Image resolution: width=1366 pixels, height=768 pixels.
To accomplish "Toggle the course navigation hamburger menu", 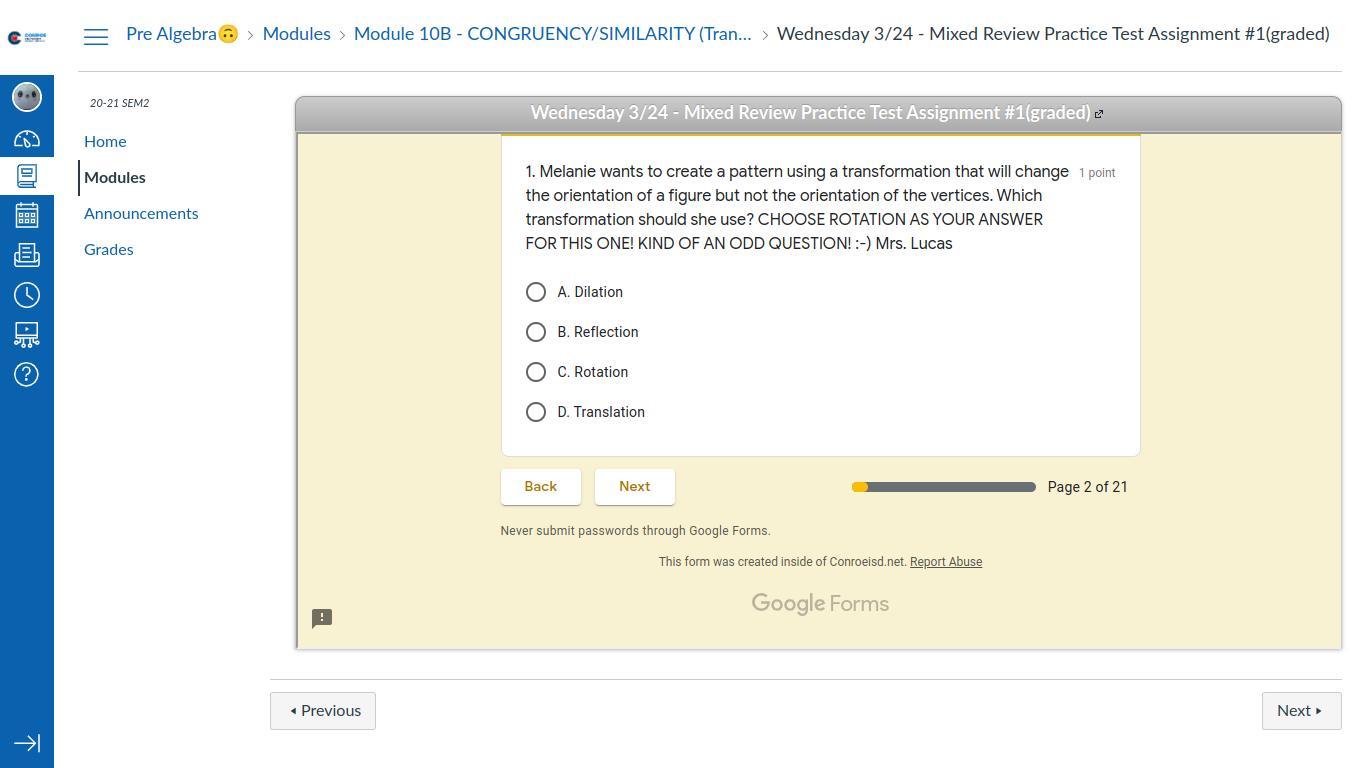I will (96, 37).
